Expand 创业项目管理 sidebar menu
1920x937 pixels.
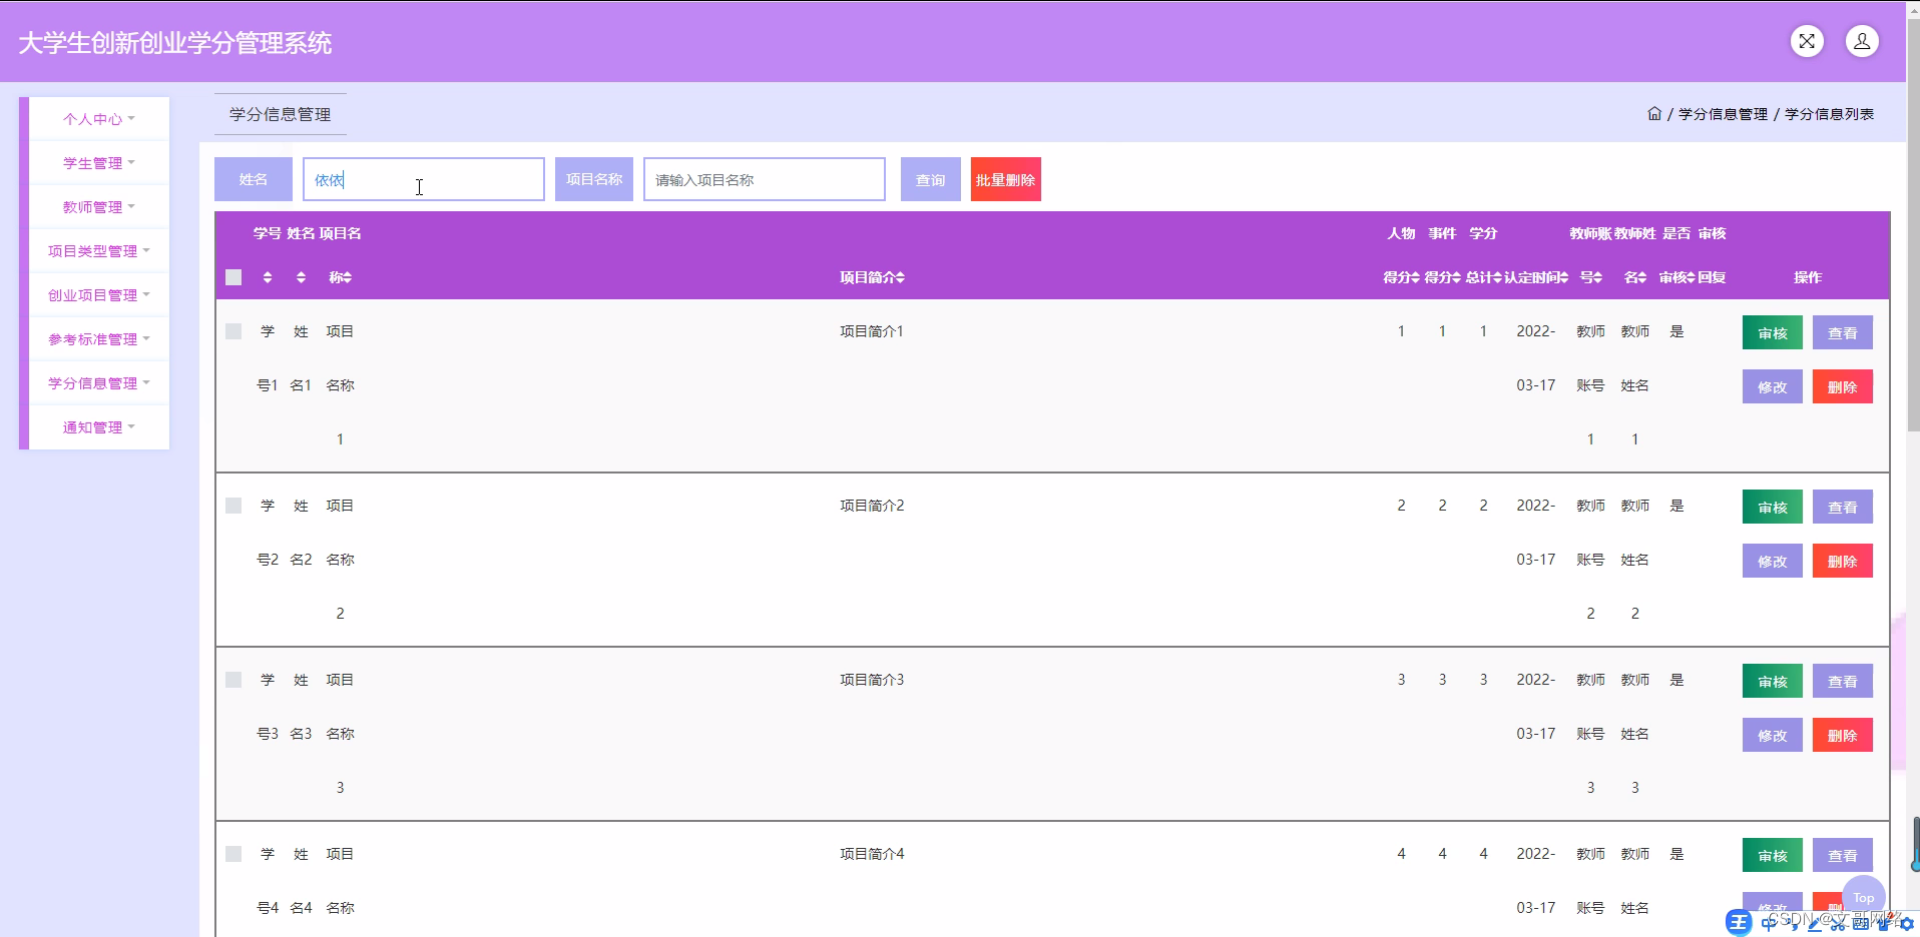[x=99, y=295]
